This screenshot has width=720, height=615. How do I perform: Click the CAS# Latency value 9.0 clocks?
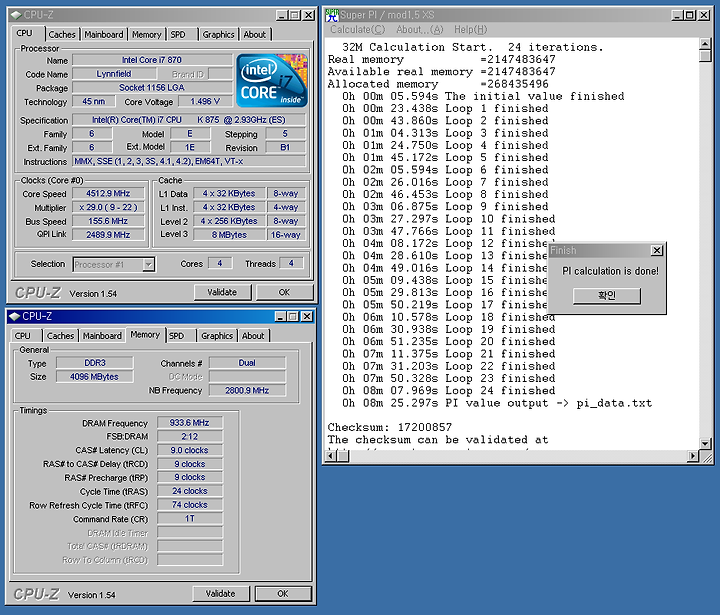pos(190,450)
